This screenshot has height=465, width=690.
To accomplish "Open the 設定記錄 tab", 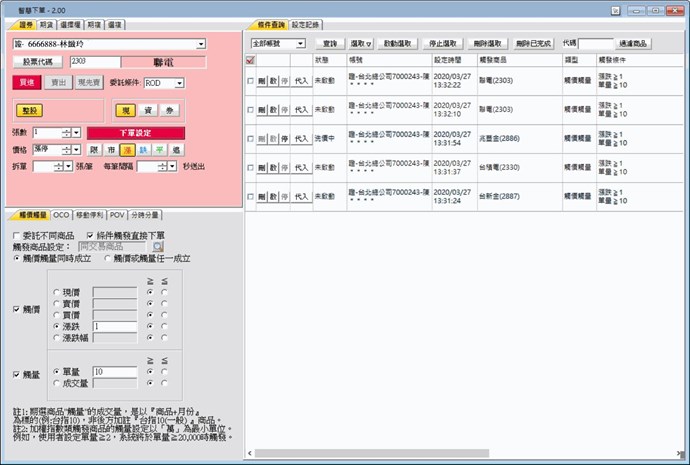I will (x=307, y=23).
